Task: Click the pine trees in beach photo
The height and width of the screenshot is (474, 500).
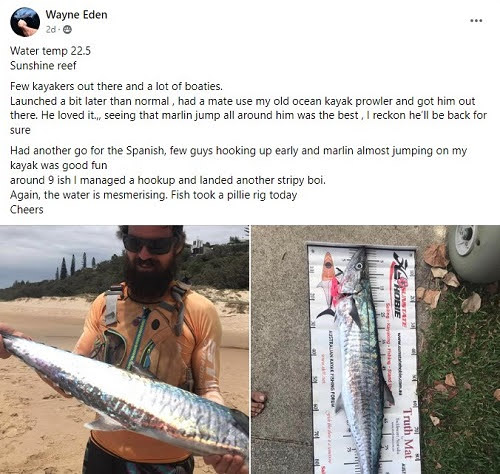Action: [75, 265]
